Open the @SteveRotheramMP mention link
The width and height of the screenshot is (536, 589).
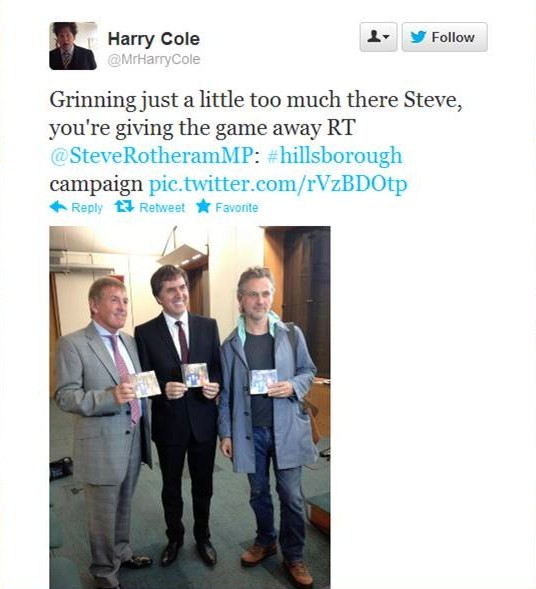click(x=151, y=156)
